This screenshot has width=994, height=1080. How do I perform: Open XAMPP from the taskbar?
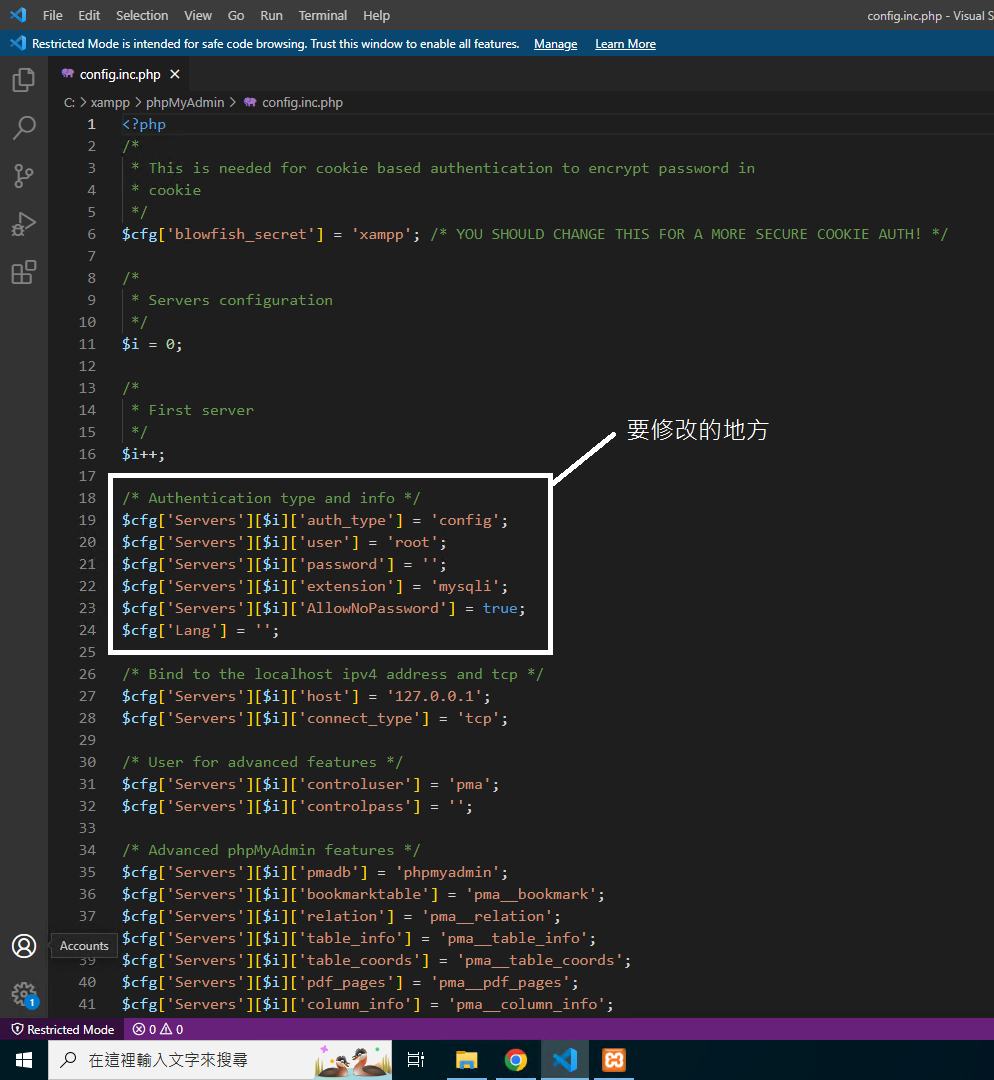tap(614, 1060)
